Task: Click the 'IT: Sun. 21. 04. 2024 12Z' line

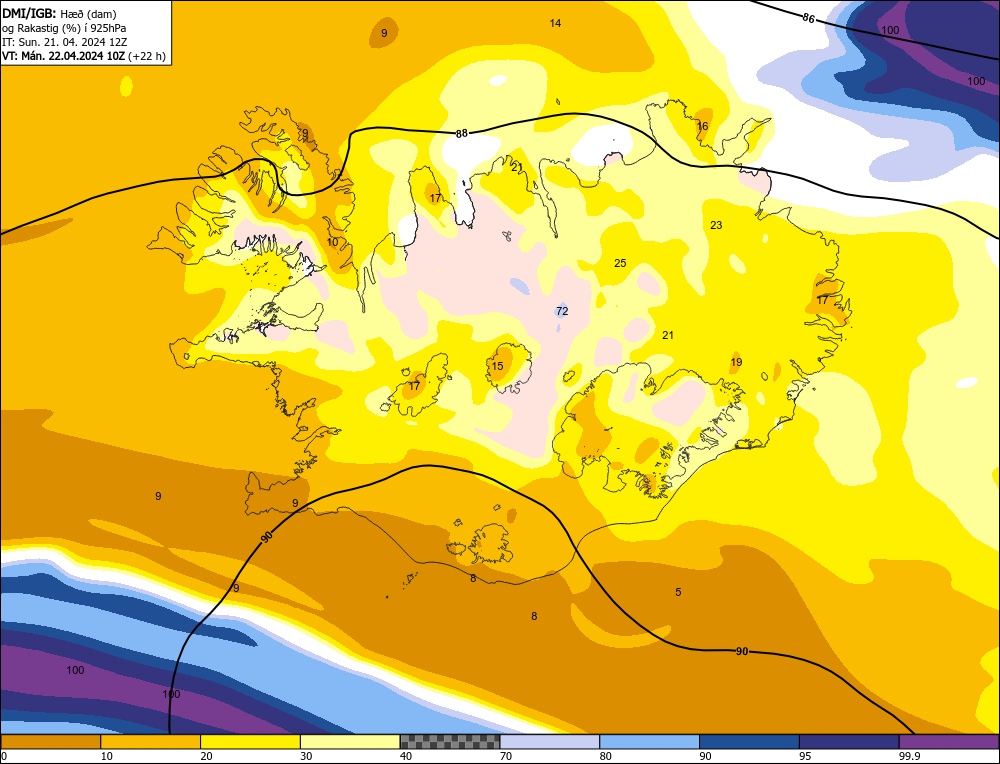Action: tap(64, 42)
